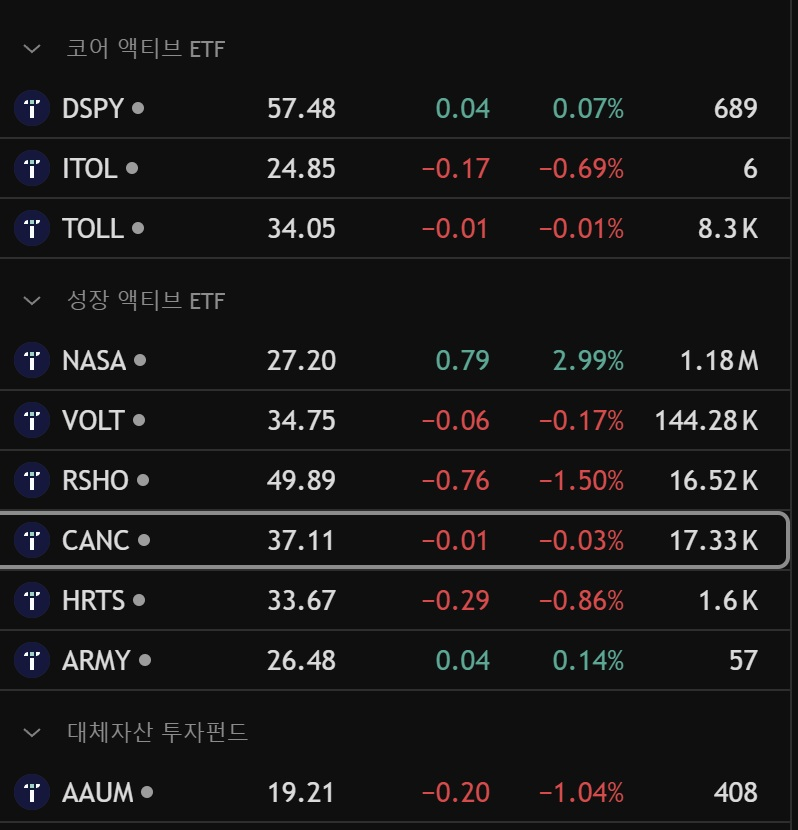Collapse the 대체자산 투자펀드 section
This screenshot has height=830, width=798.
32,733
